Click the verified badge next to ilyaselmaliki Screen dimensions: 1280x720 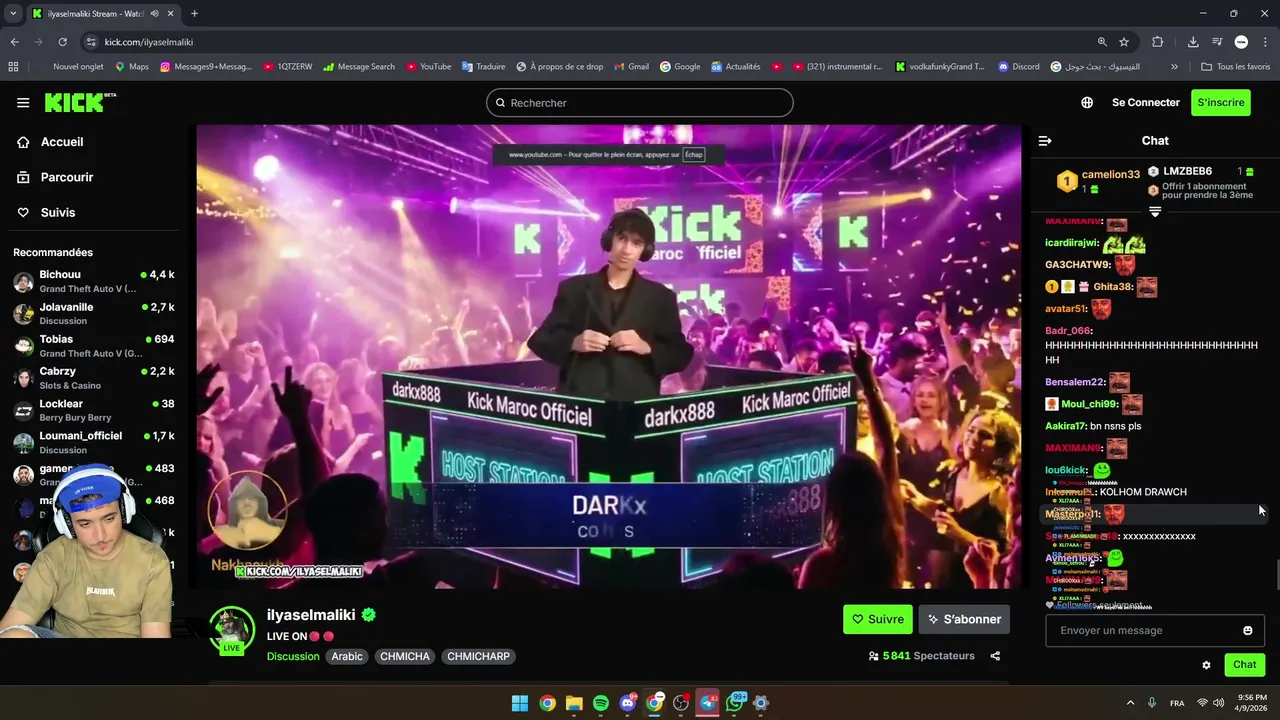pyautogui.click(x=369, y=615)
